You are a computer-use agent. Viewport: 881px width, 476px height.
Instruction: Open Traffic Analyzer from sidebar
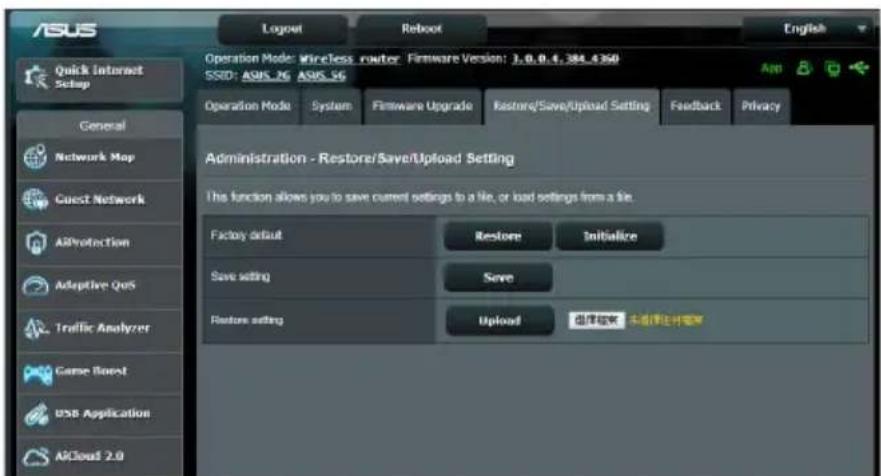click(100, 329)
